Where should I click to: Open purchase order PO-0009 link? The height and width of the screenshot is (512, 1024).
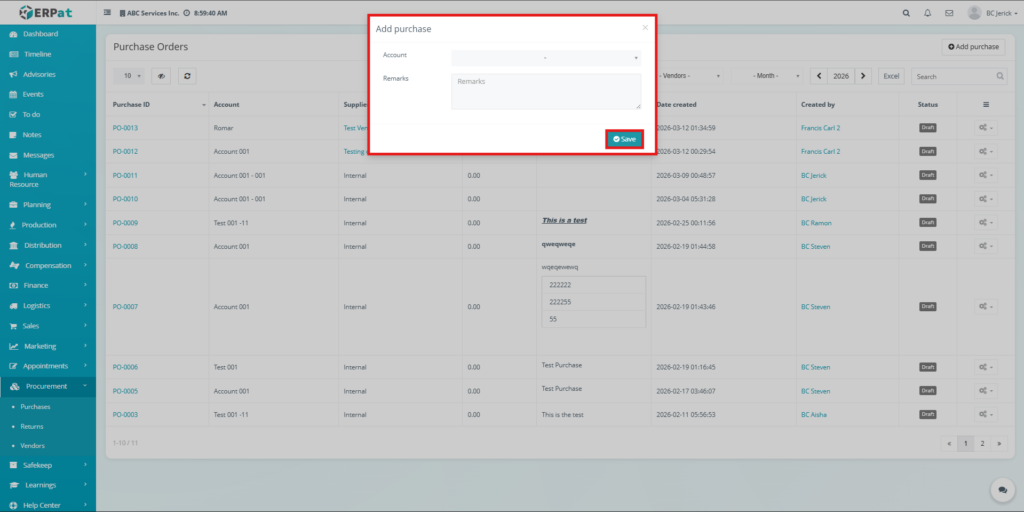click(125, 223)
